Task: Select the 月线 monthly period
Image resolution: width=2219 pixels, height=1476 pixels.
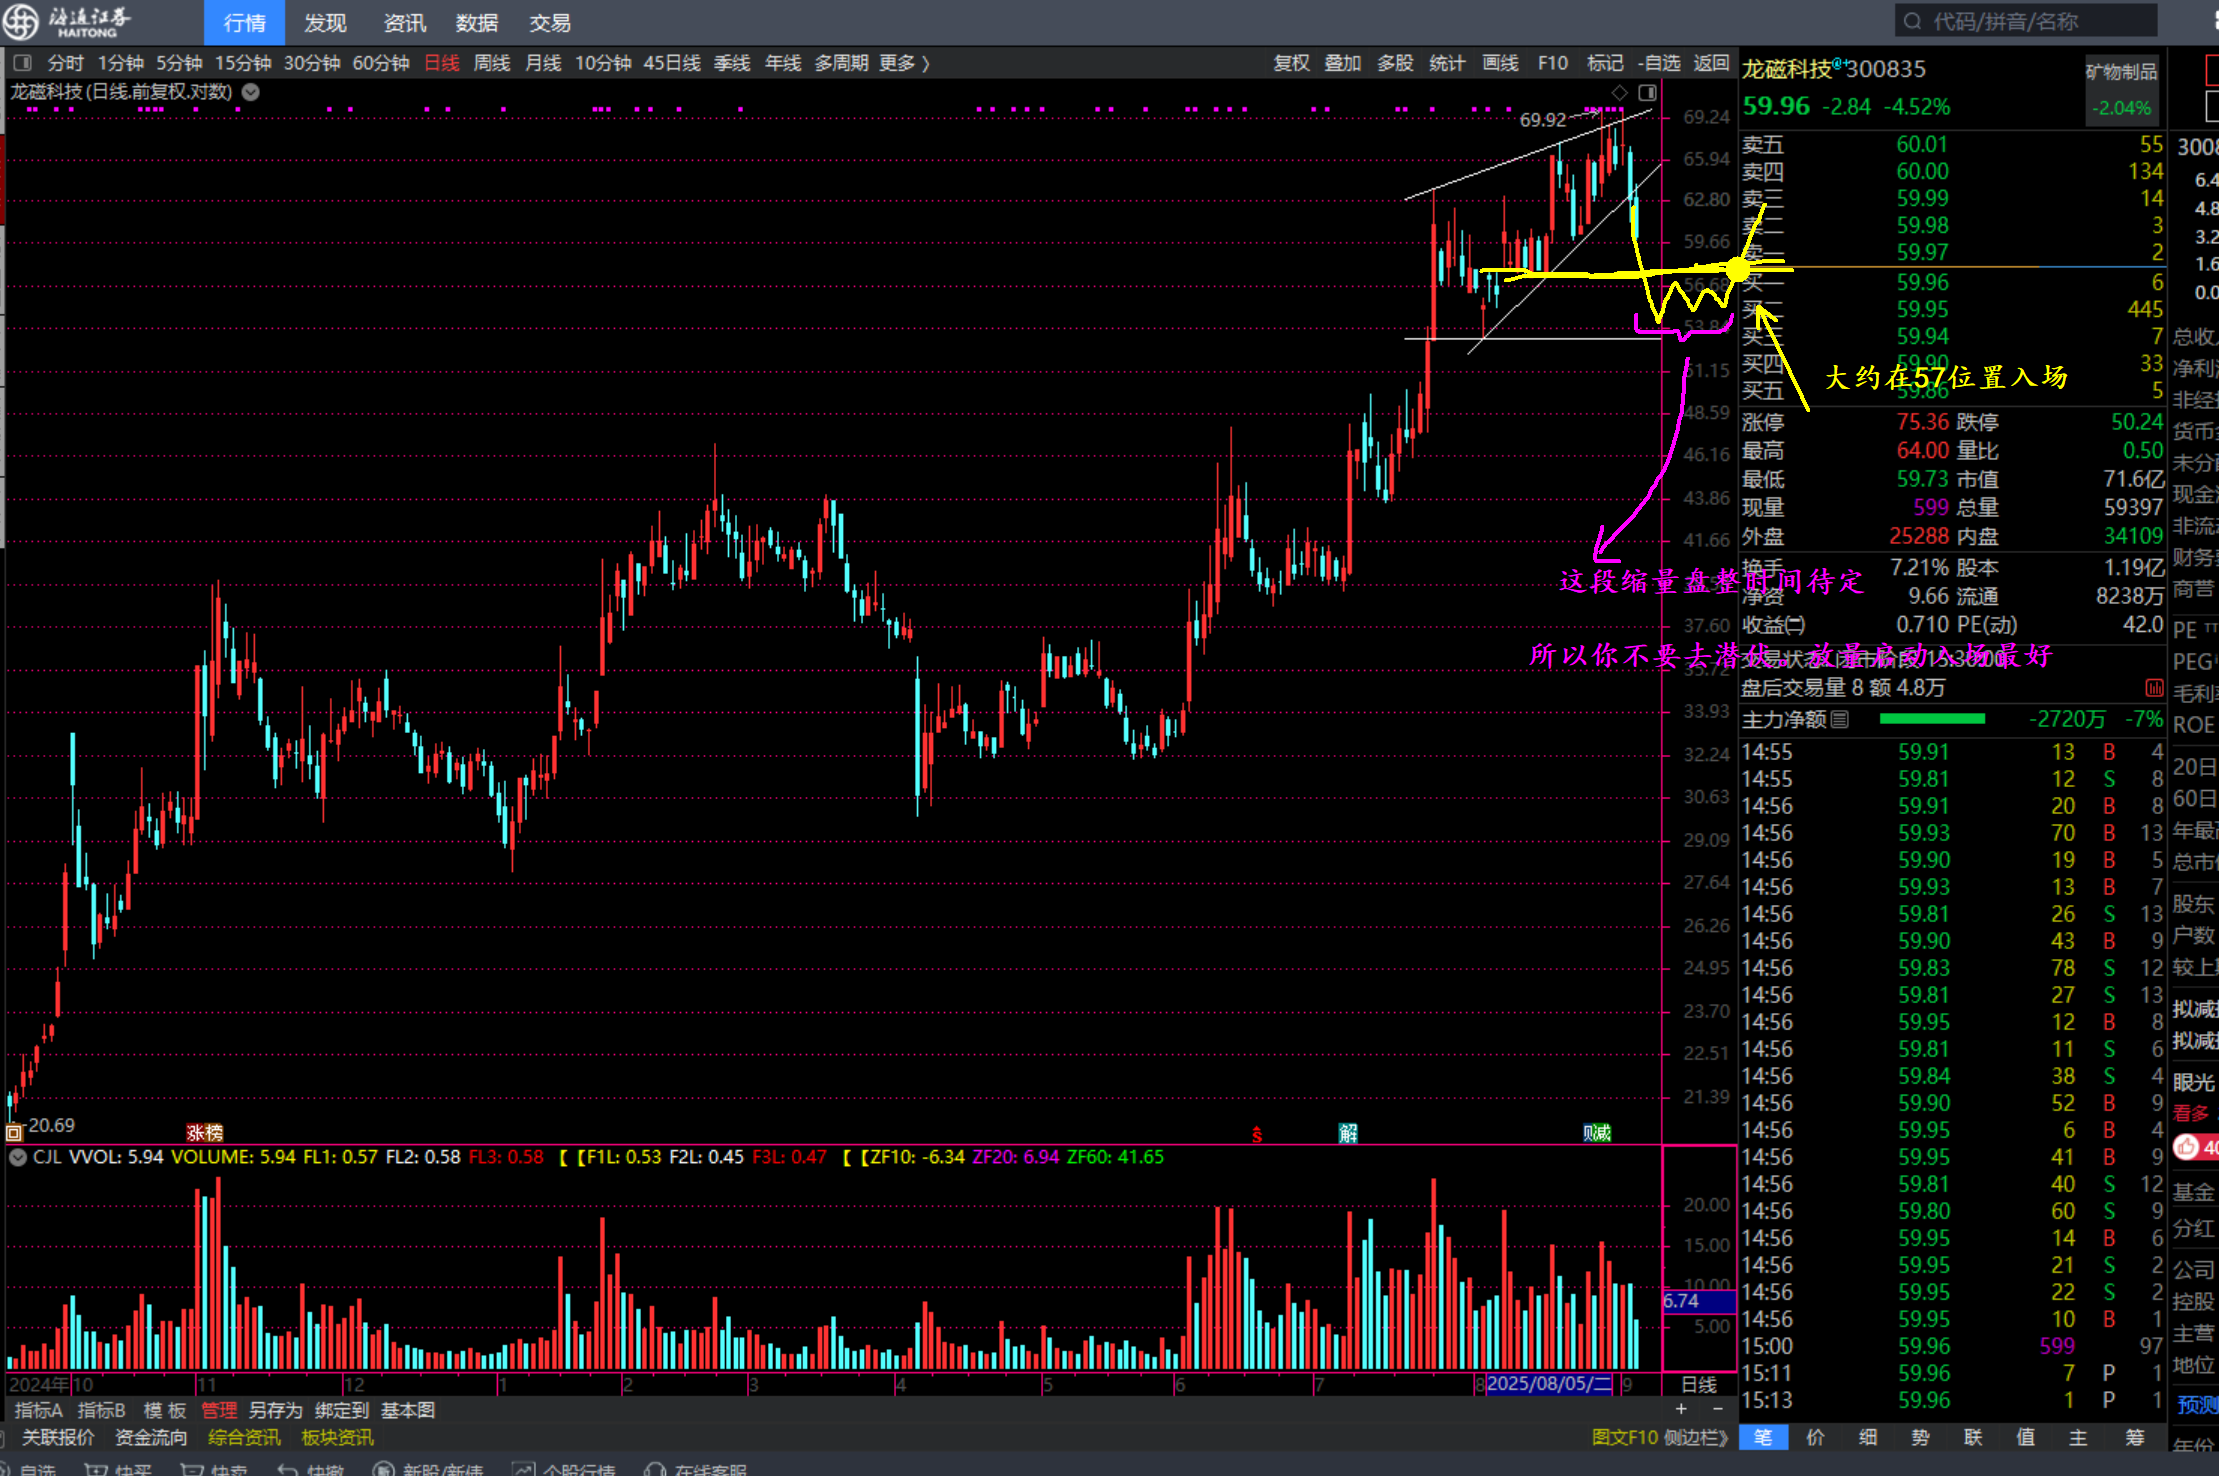Action: (543, 63)
